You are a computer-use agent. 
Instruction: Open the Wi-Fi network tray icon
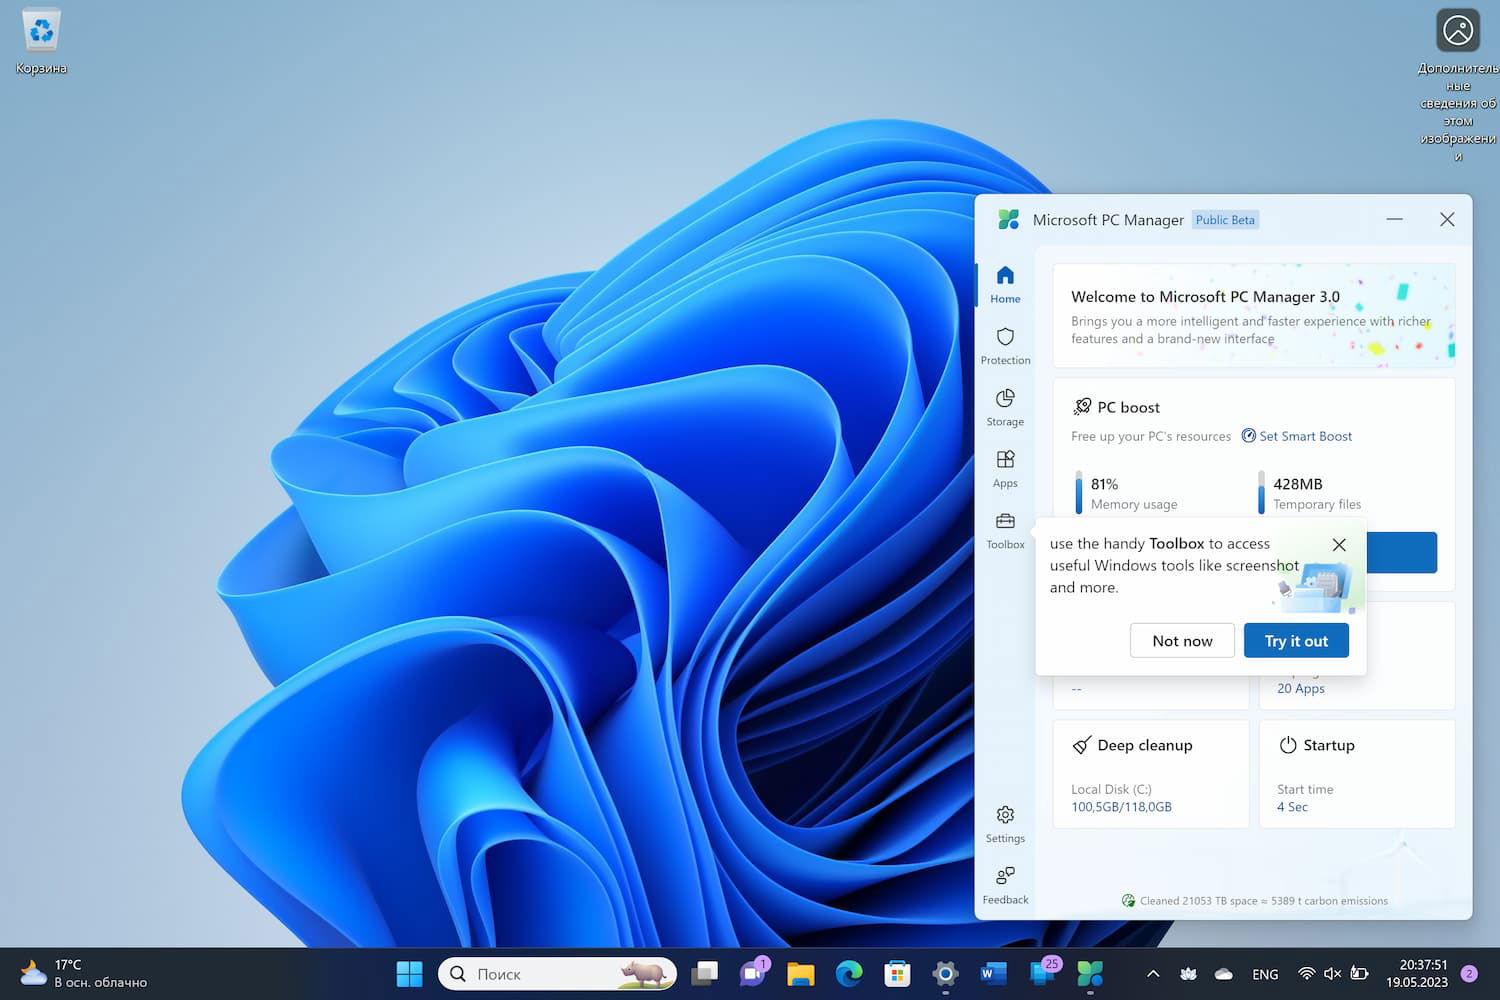pos(1306,973)
